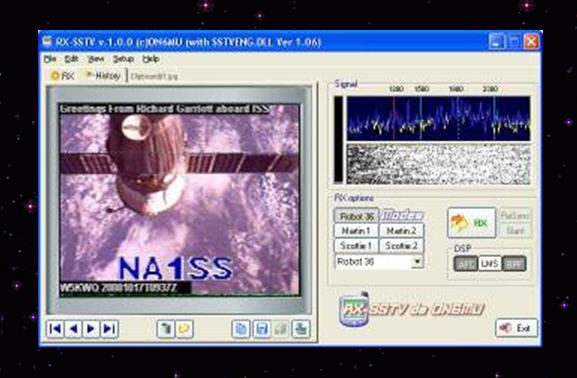This screenshot has height=378, width=577.
Task: Toggle the AFC DSP button
Action: click(466, 264)
